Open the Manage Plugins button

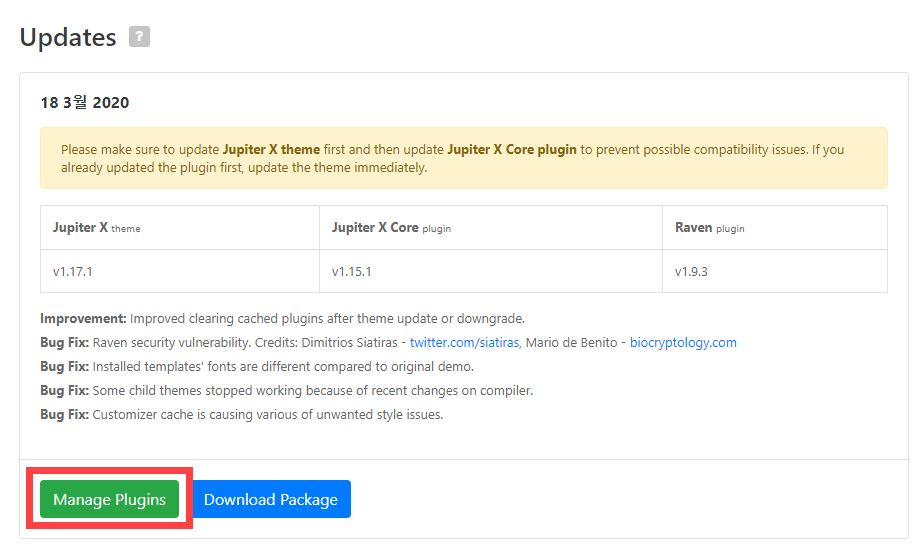click(x=109, y=499)
